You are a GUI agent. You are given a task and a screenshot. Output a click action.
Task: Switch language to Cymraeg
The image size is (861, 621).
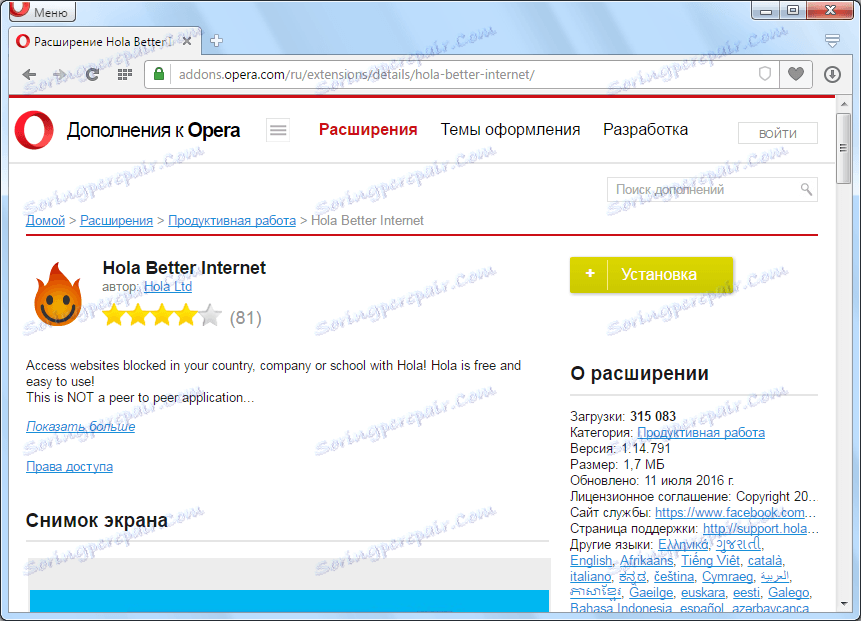[728, 577]
